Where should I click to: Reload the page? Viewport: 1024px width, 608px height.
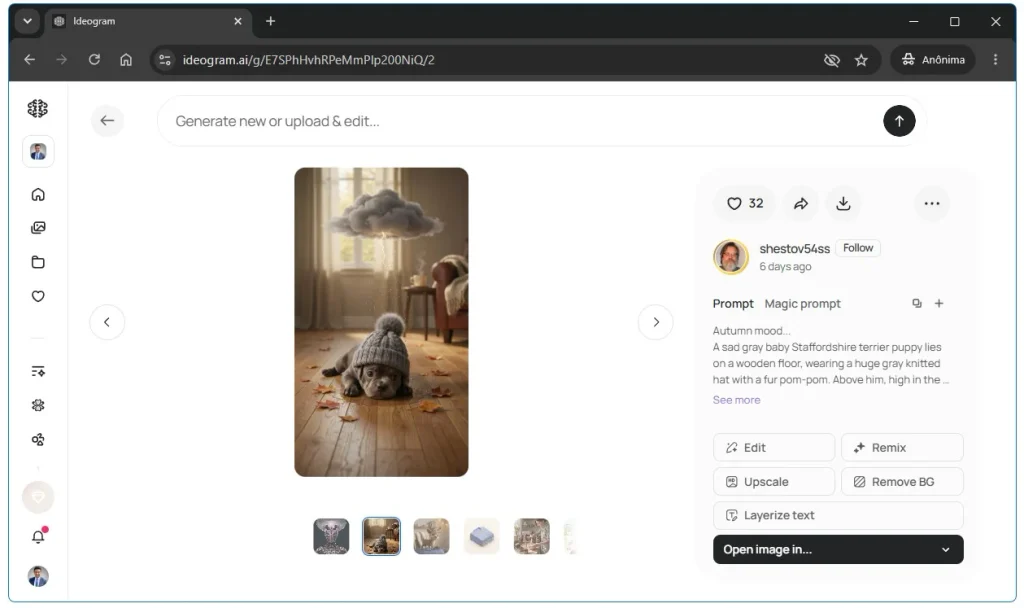coord(94,59)
